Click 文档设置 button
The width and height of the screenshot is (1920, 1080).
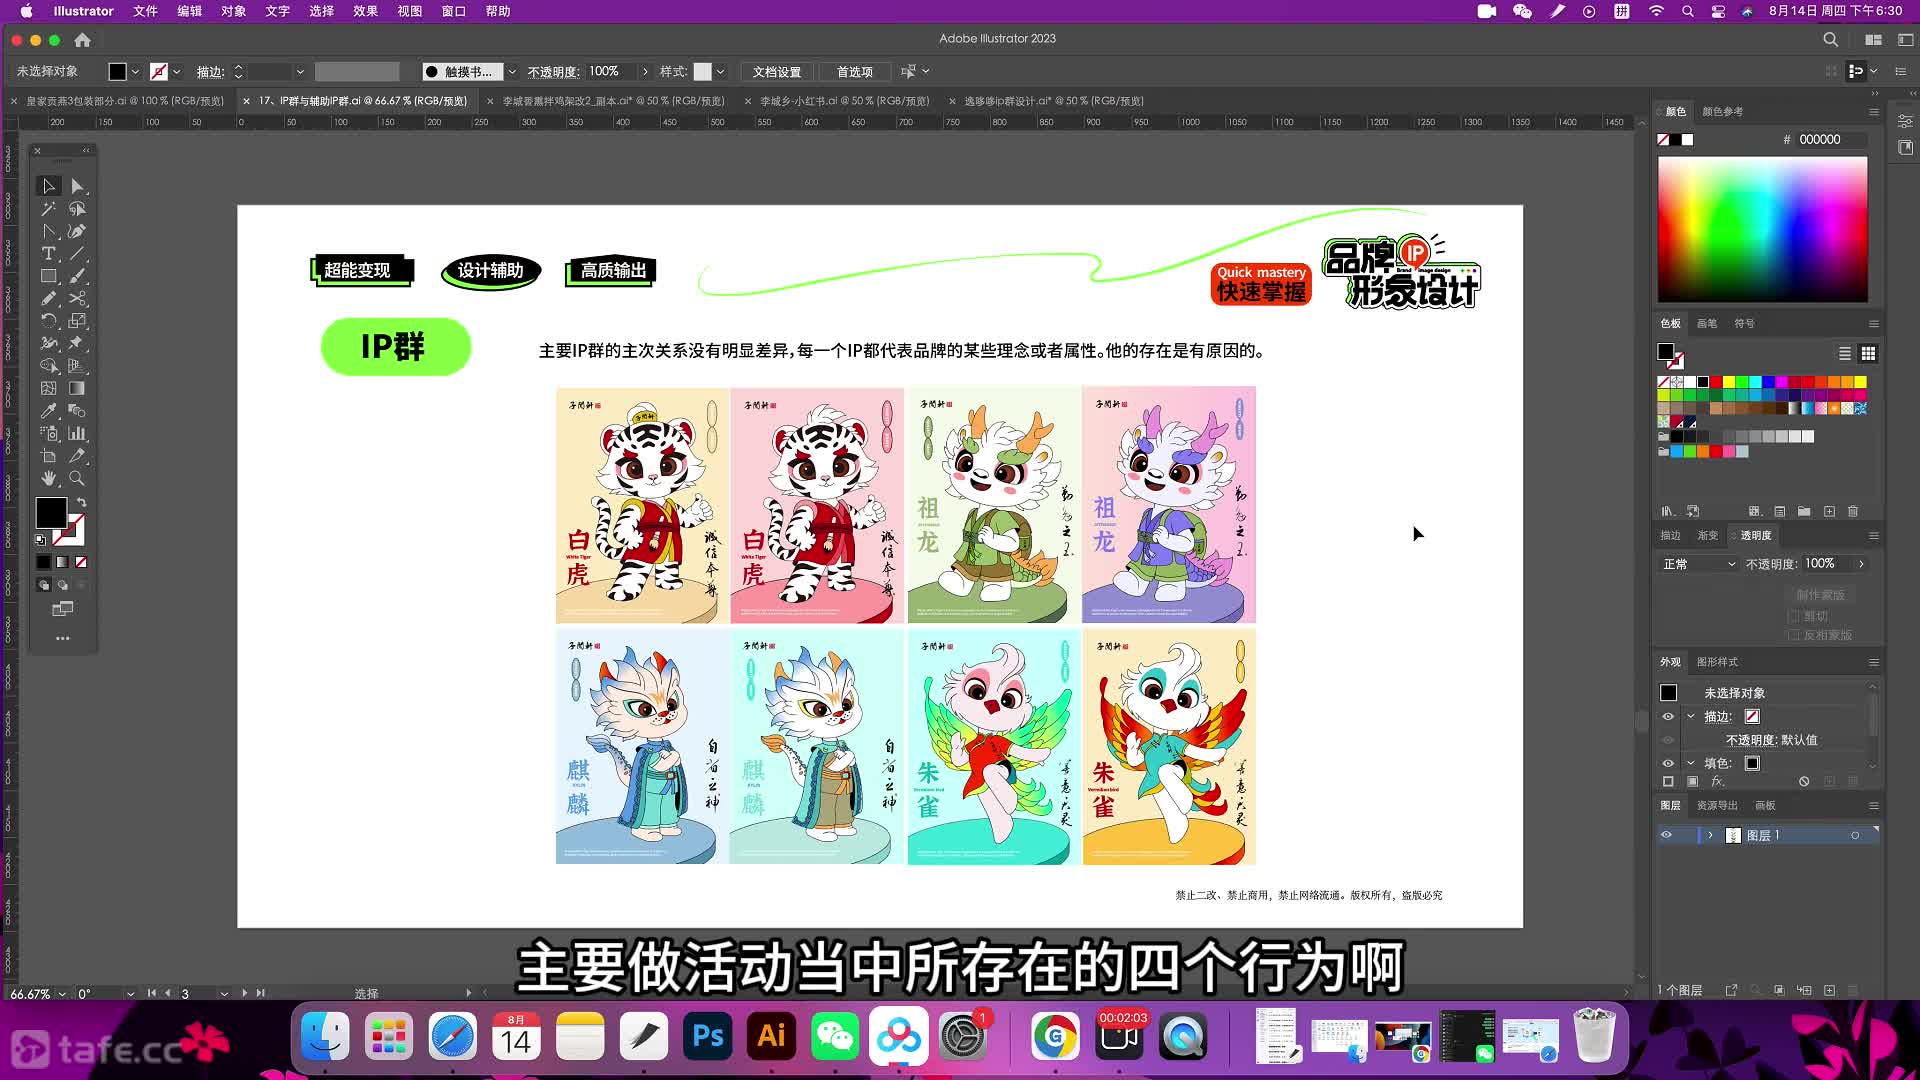(x=777, y=72)
